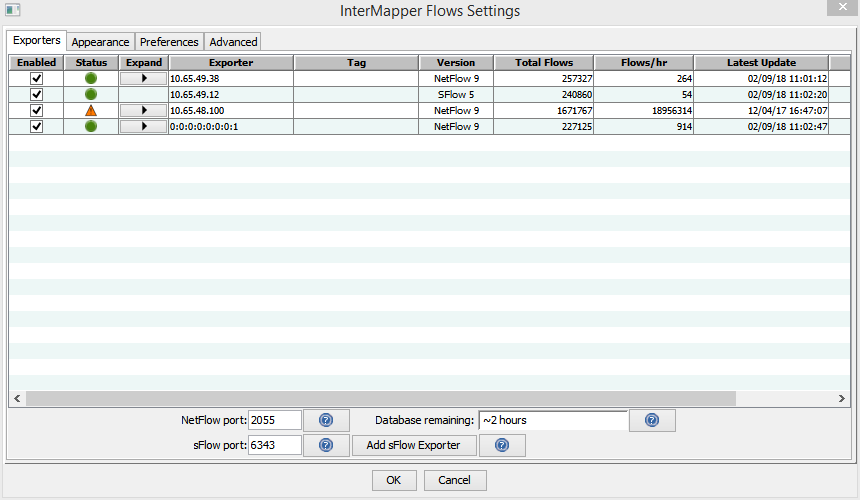Viewport: 860px width, 500px height.
Task: Expand exporter 0:0:0:0:0:0:0:1 row
Action: pos(144,126)
